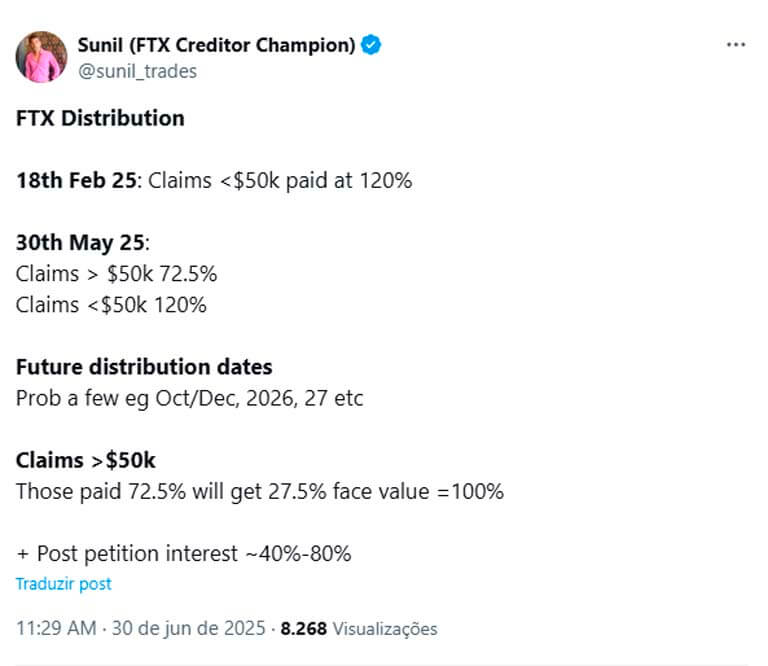View the 8.268 Visualizações count

coord(359,628)
